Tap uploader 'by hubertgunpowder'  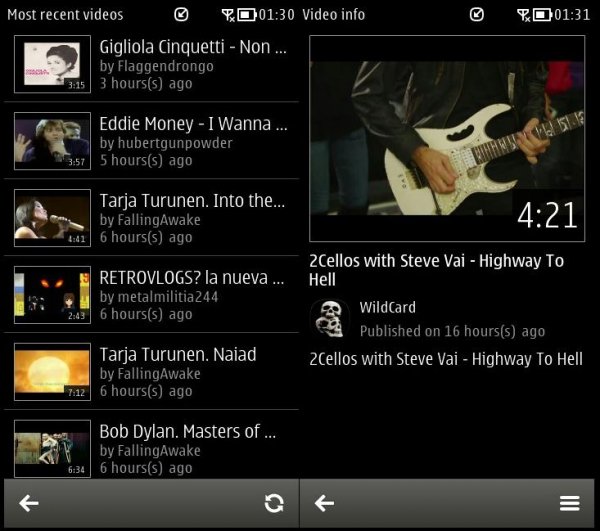[166, 143]
